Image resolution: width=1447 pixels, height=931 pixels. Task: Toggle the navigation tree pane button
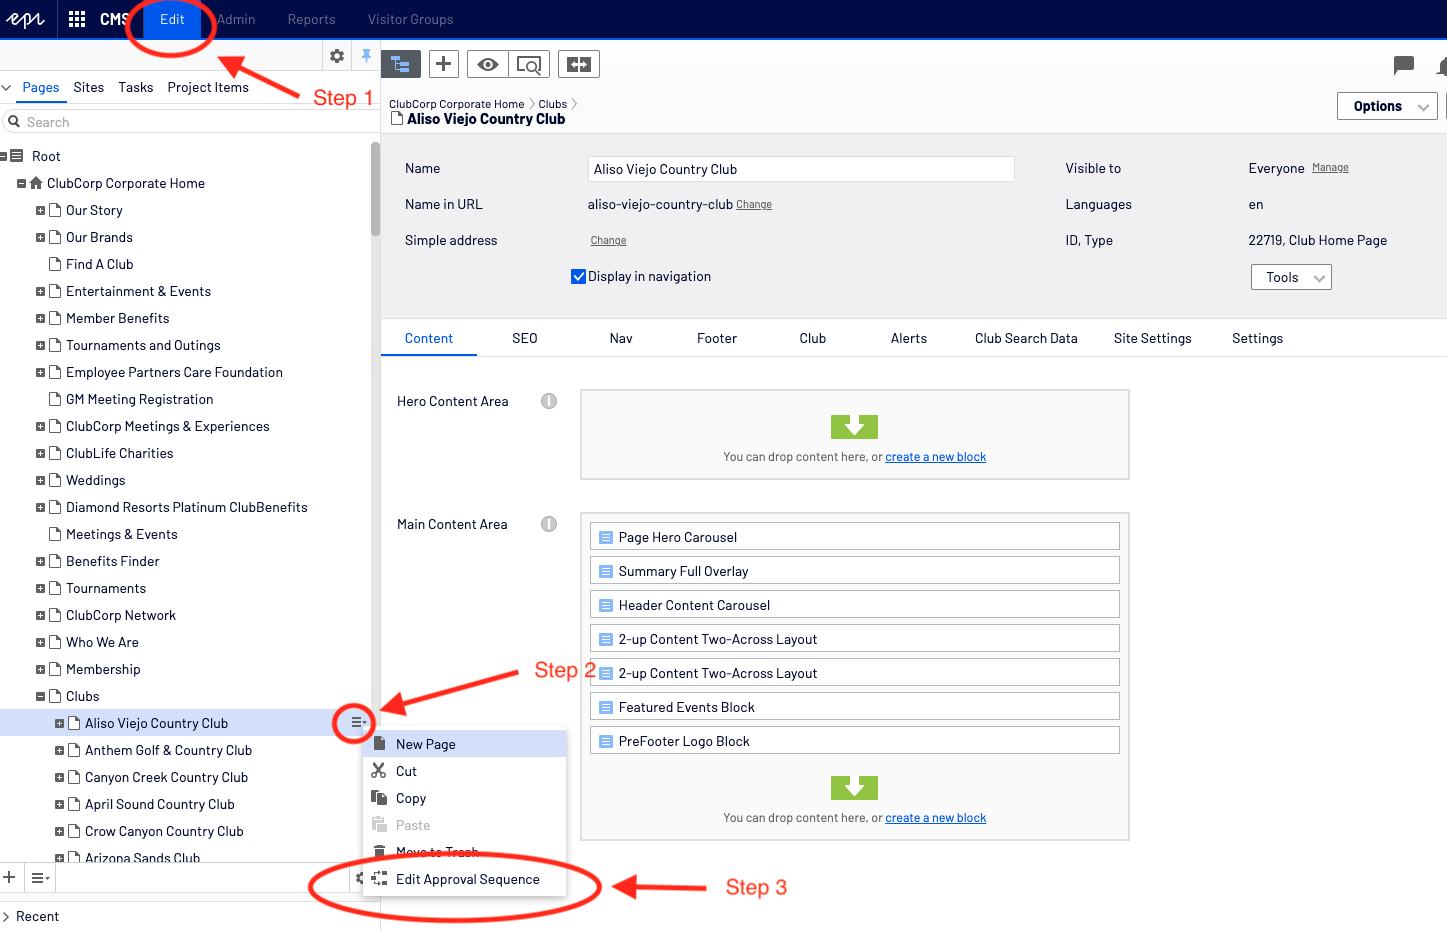coord(401,64)
